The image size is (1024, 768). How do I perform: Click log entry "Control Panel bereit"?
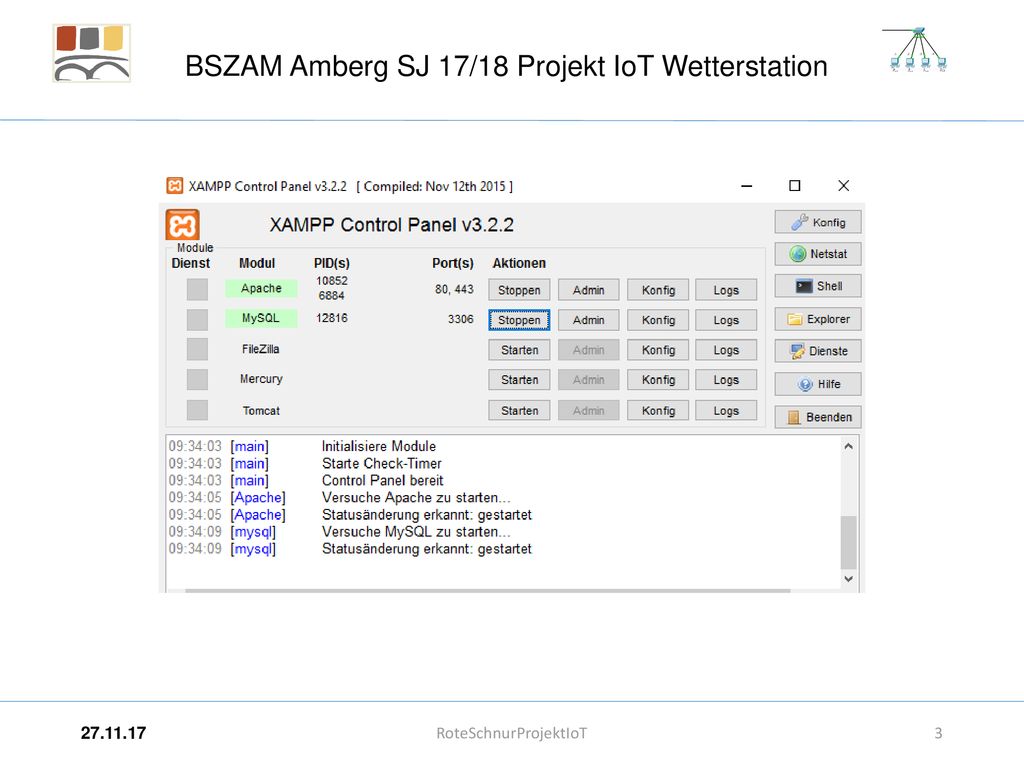(383, 480)
